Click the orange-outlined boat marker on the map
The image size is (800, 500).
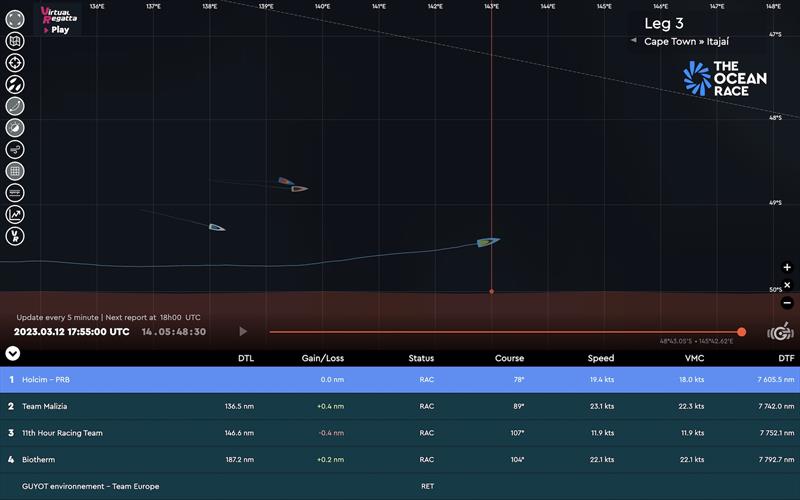click(299, 189)
